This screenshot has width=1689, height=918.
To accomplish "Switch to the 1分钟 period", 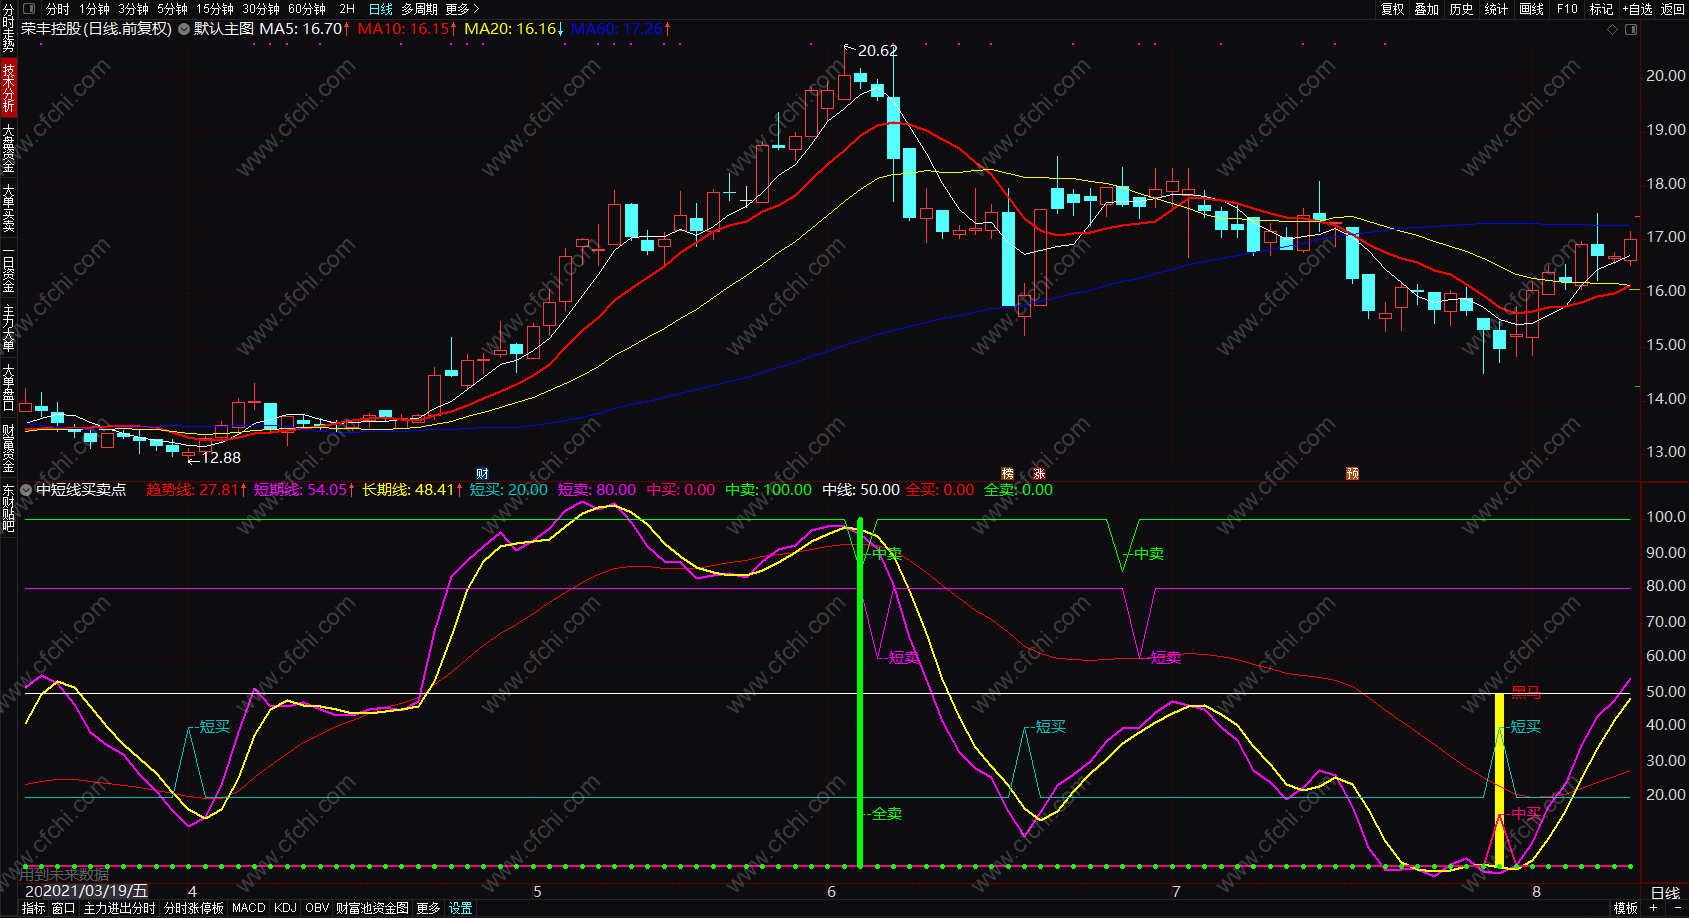I will coord(94,9).
